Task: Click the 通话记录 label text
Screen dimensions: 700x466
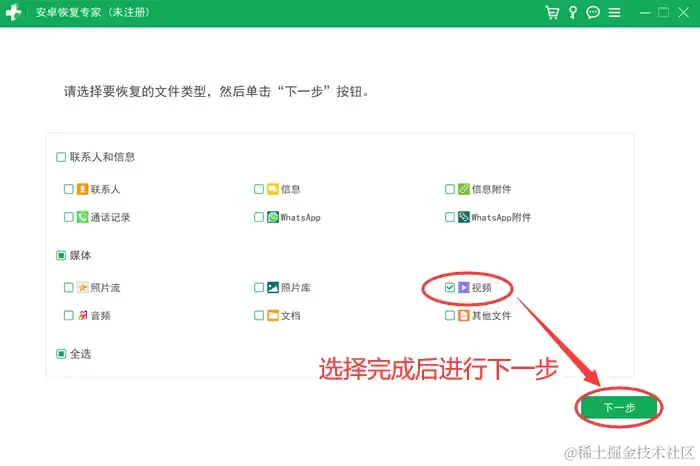Action: pyautogui.click(x=110, y=217)
